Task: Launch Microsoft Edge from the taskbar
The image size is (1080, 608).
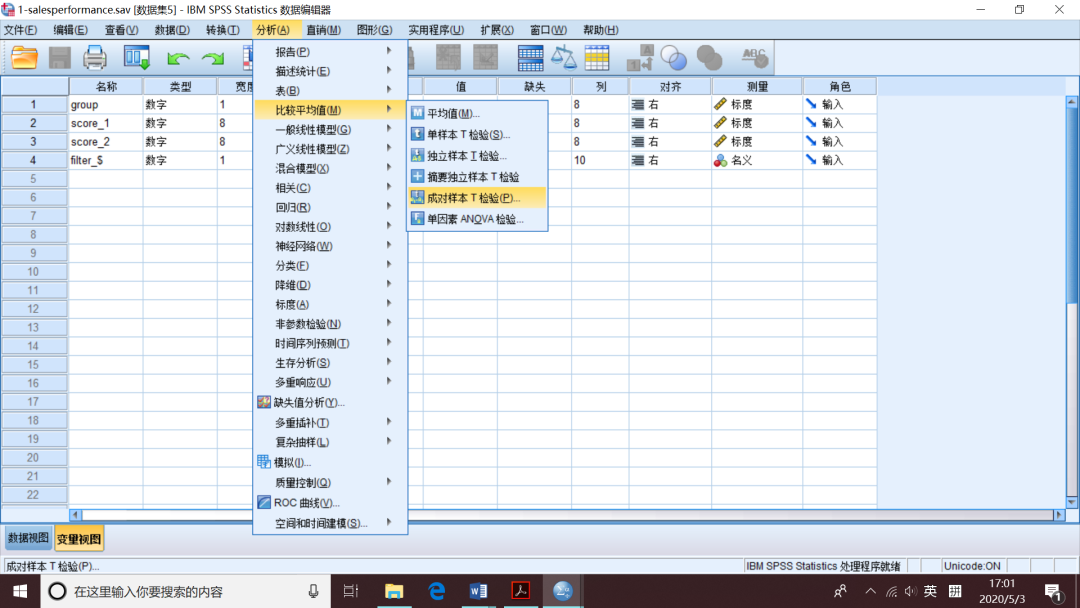Action: pyautogui.click(x=437, y=591)
